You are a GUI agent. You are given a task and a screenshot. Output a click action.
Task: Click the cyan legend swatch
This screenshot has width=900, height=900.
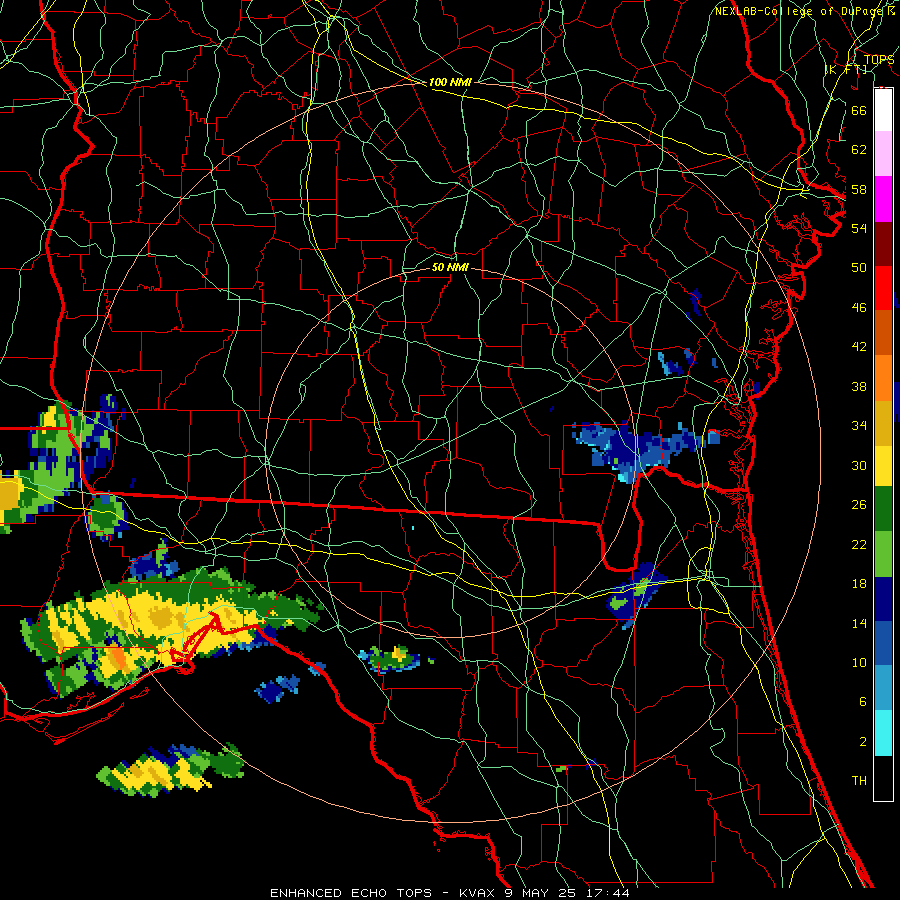(x=883, y=733)
